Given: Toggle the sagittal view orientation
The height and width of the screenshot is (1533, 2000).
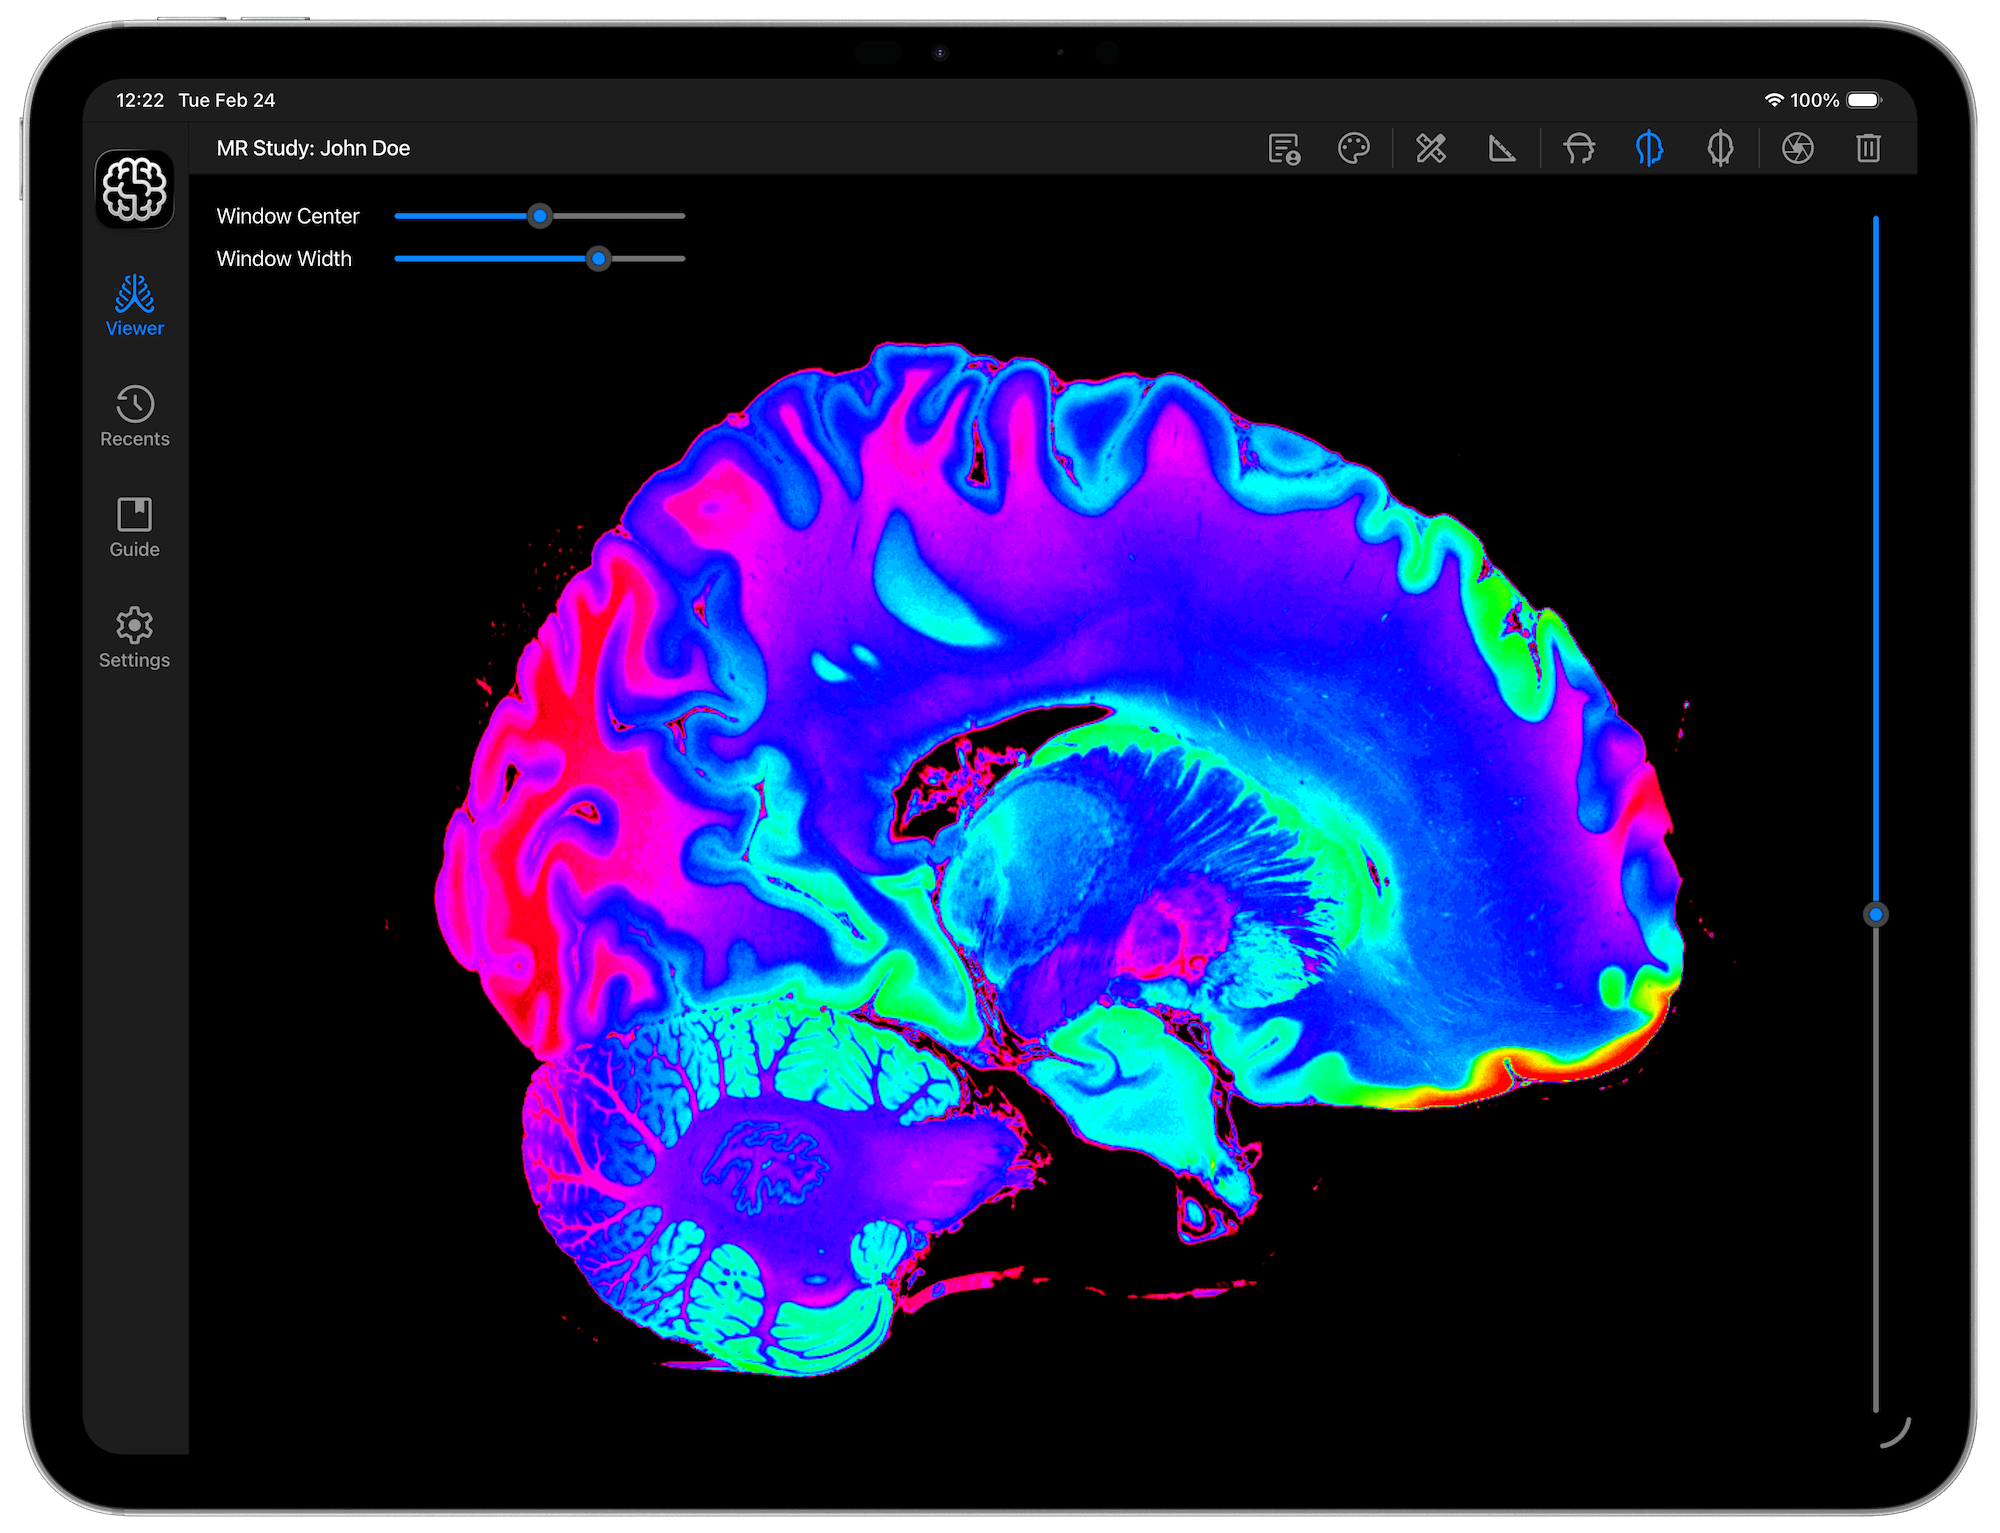Looking at the screenshot, I should (x=1650, y=149).
